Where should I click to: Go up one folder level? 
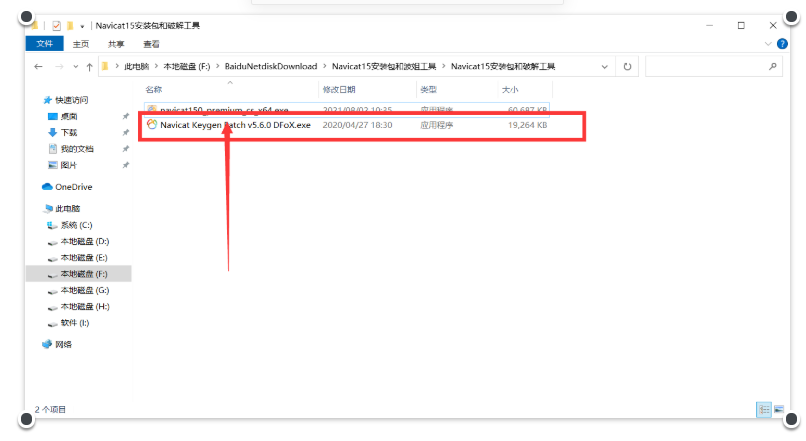point(89,67)
